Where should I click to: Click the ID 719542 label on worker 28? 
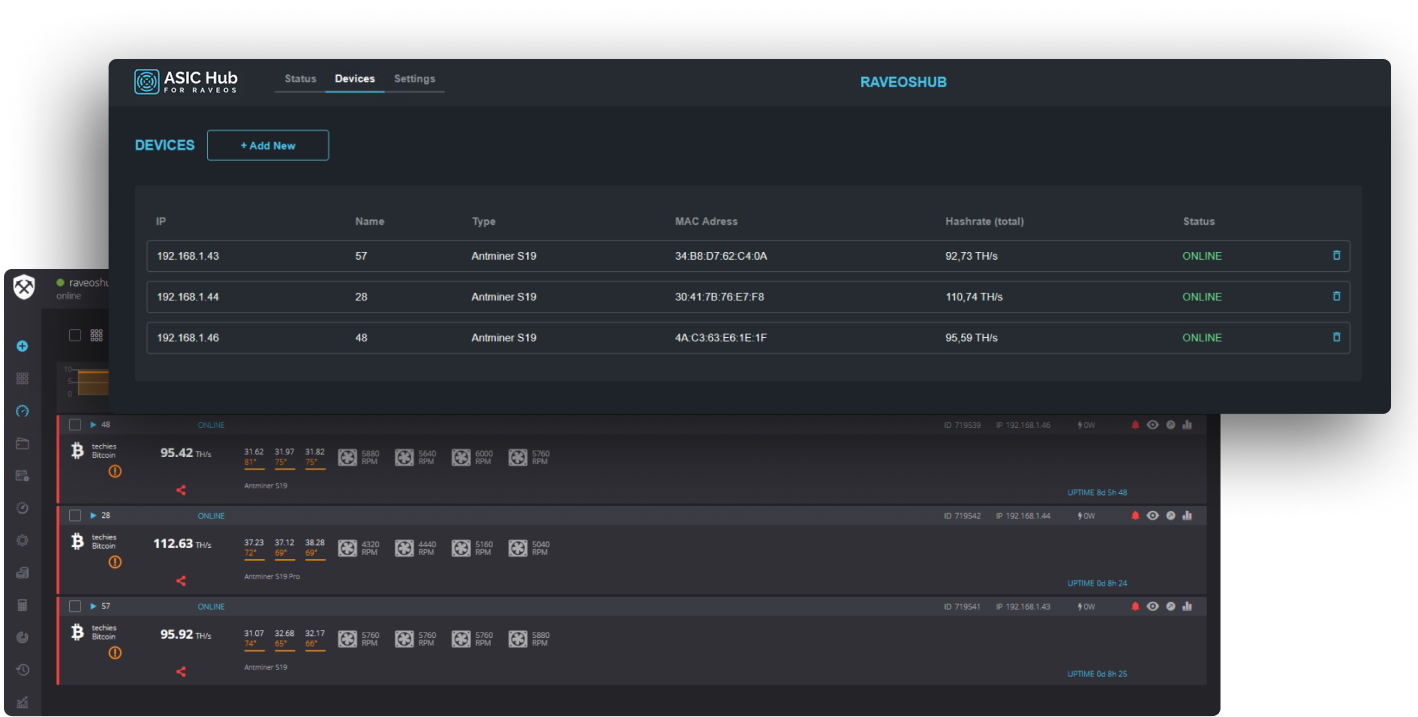[962, 516]
